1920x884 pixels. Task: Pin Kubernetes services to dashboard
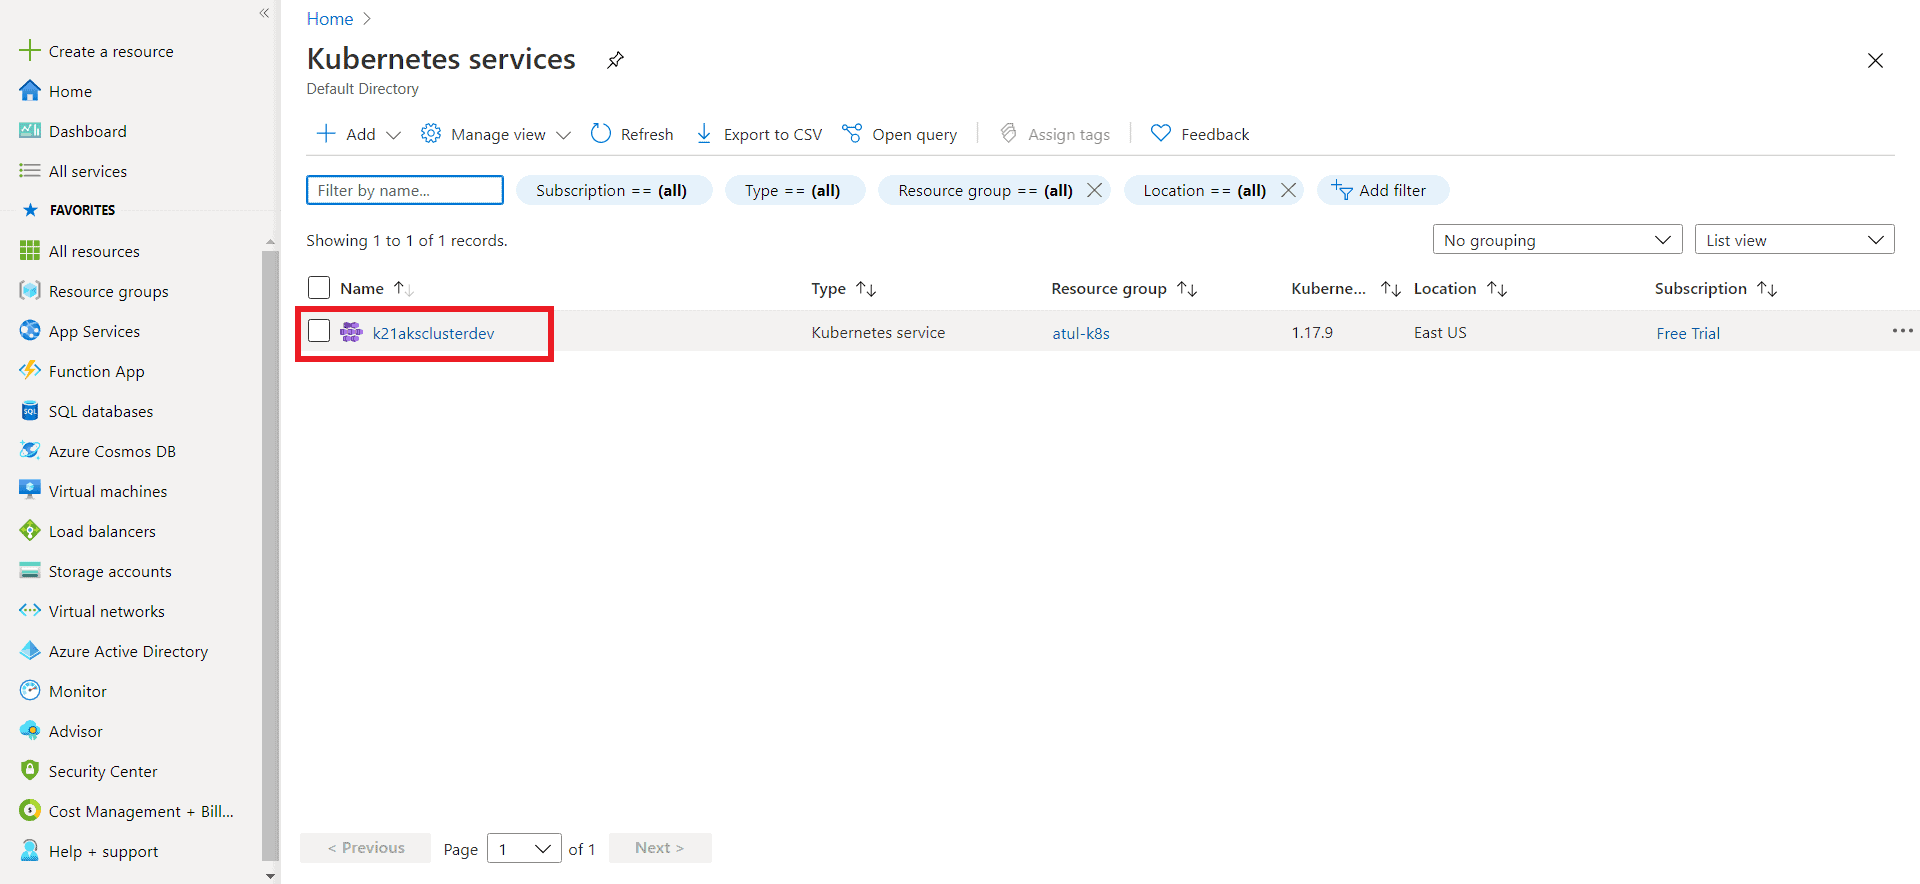pos(615,60)
